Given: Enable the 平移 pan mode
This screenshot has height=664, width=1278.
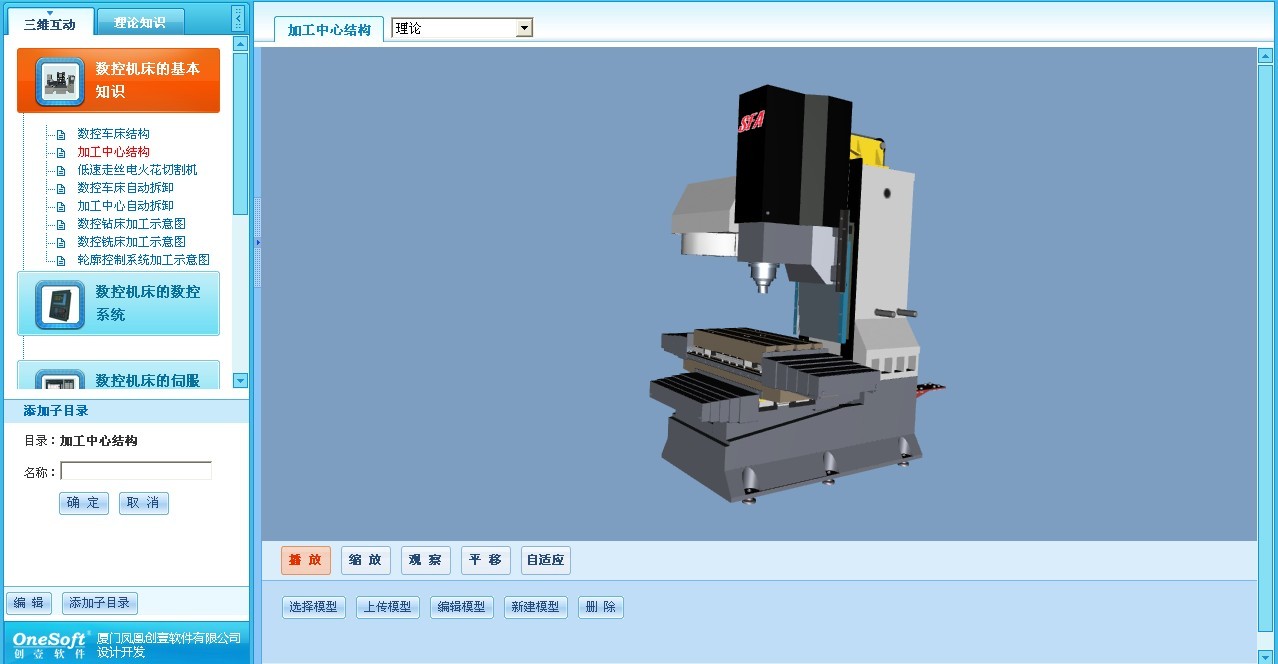Looking at the screenshot, I should point(486,560).
